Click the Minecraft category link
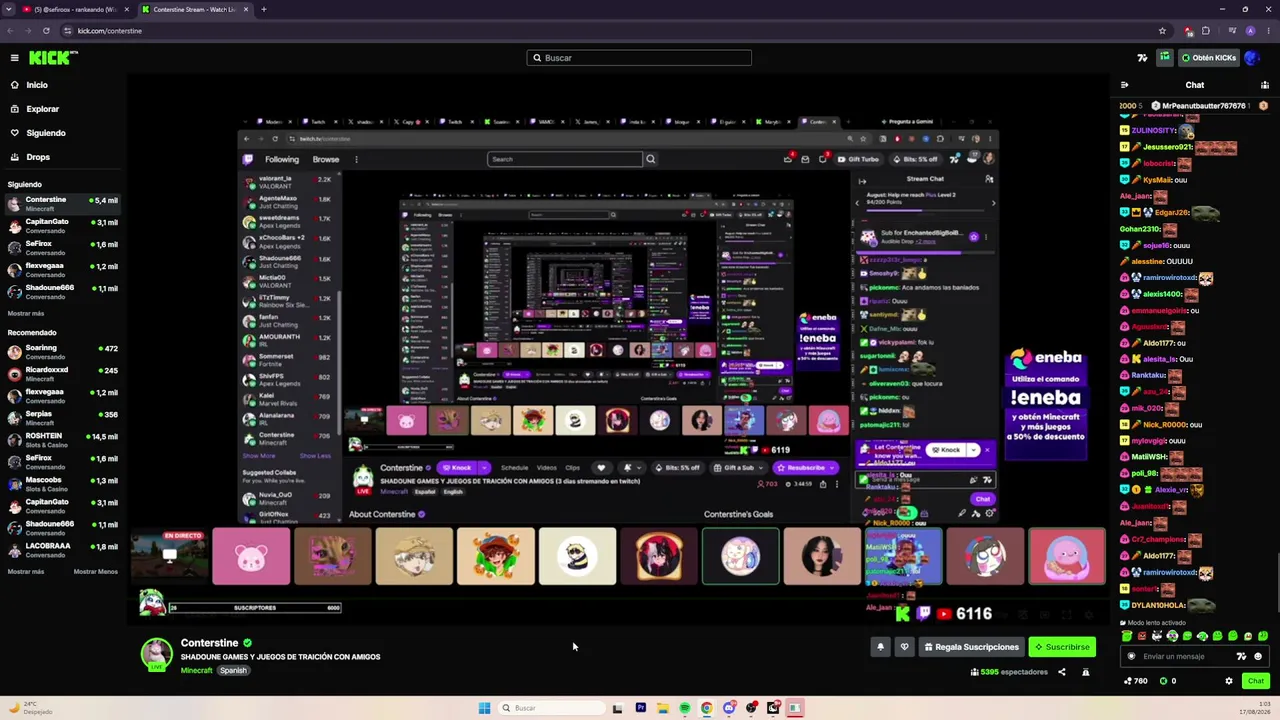Viewport: 1280px width, 720px height. tap(196, 670)
